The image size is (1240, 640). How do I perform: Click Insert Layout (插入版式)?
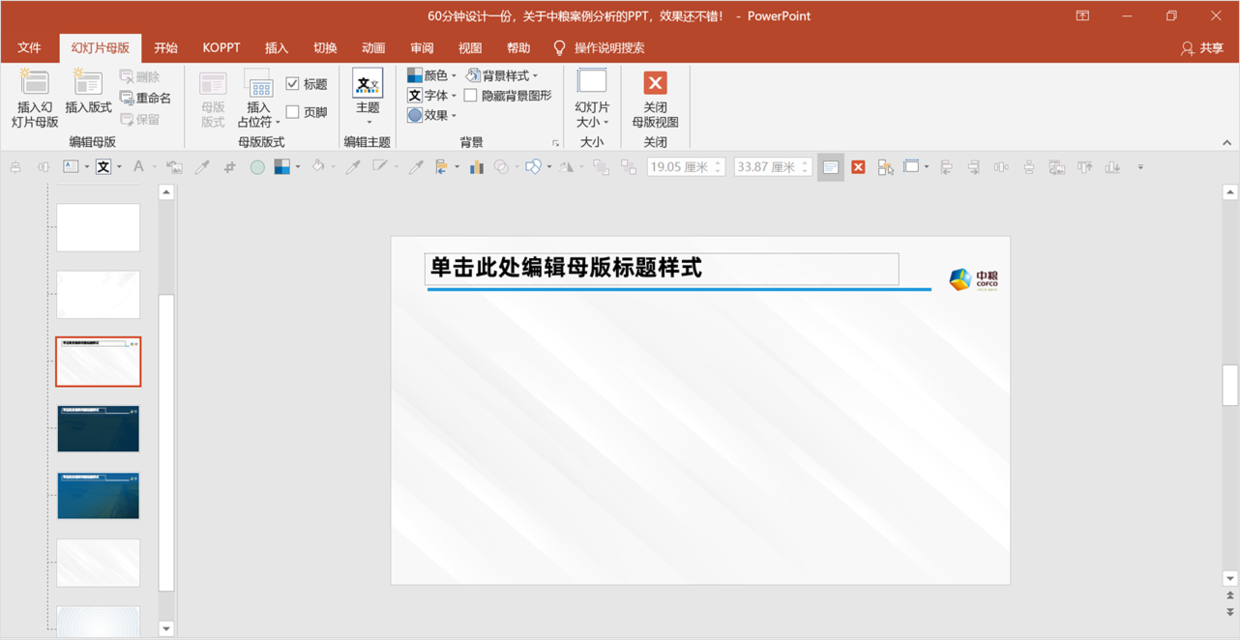[x=88, y=93]
